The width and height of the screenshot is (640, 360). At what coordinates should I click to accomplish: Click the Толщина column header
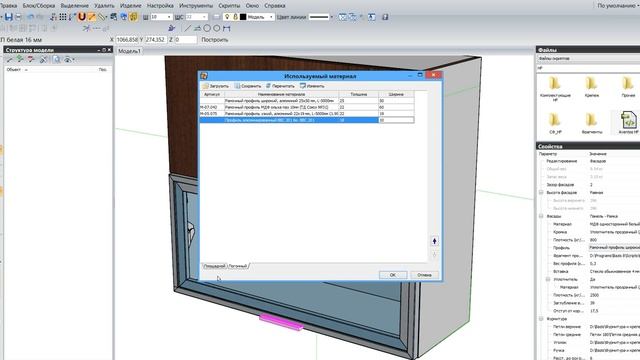[x=358, y=94]
